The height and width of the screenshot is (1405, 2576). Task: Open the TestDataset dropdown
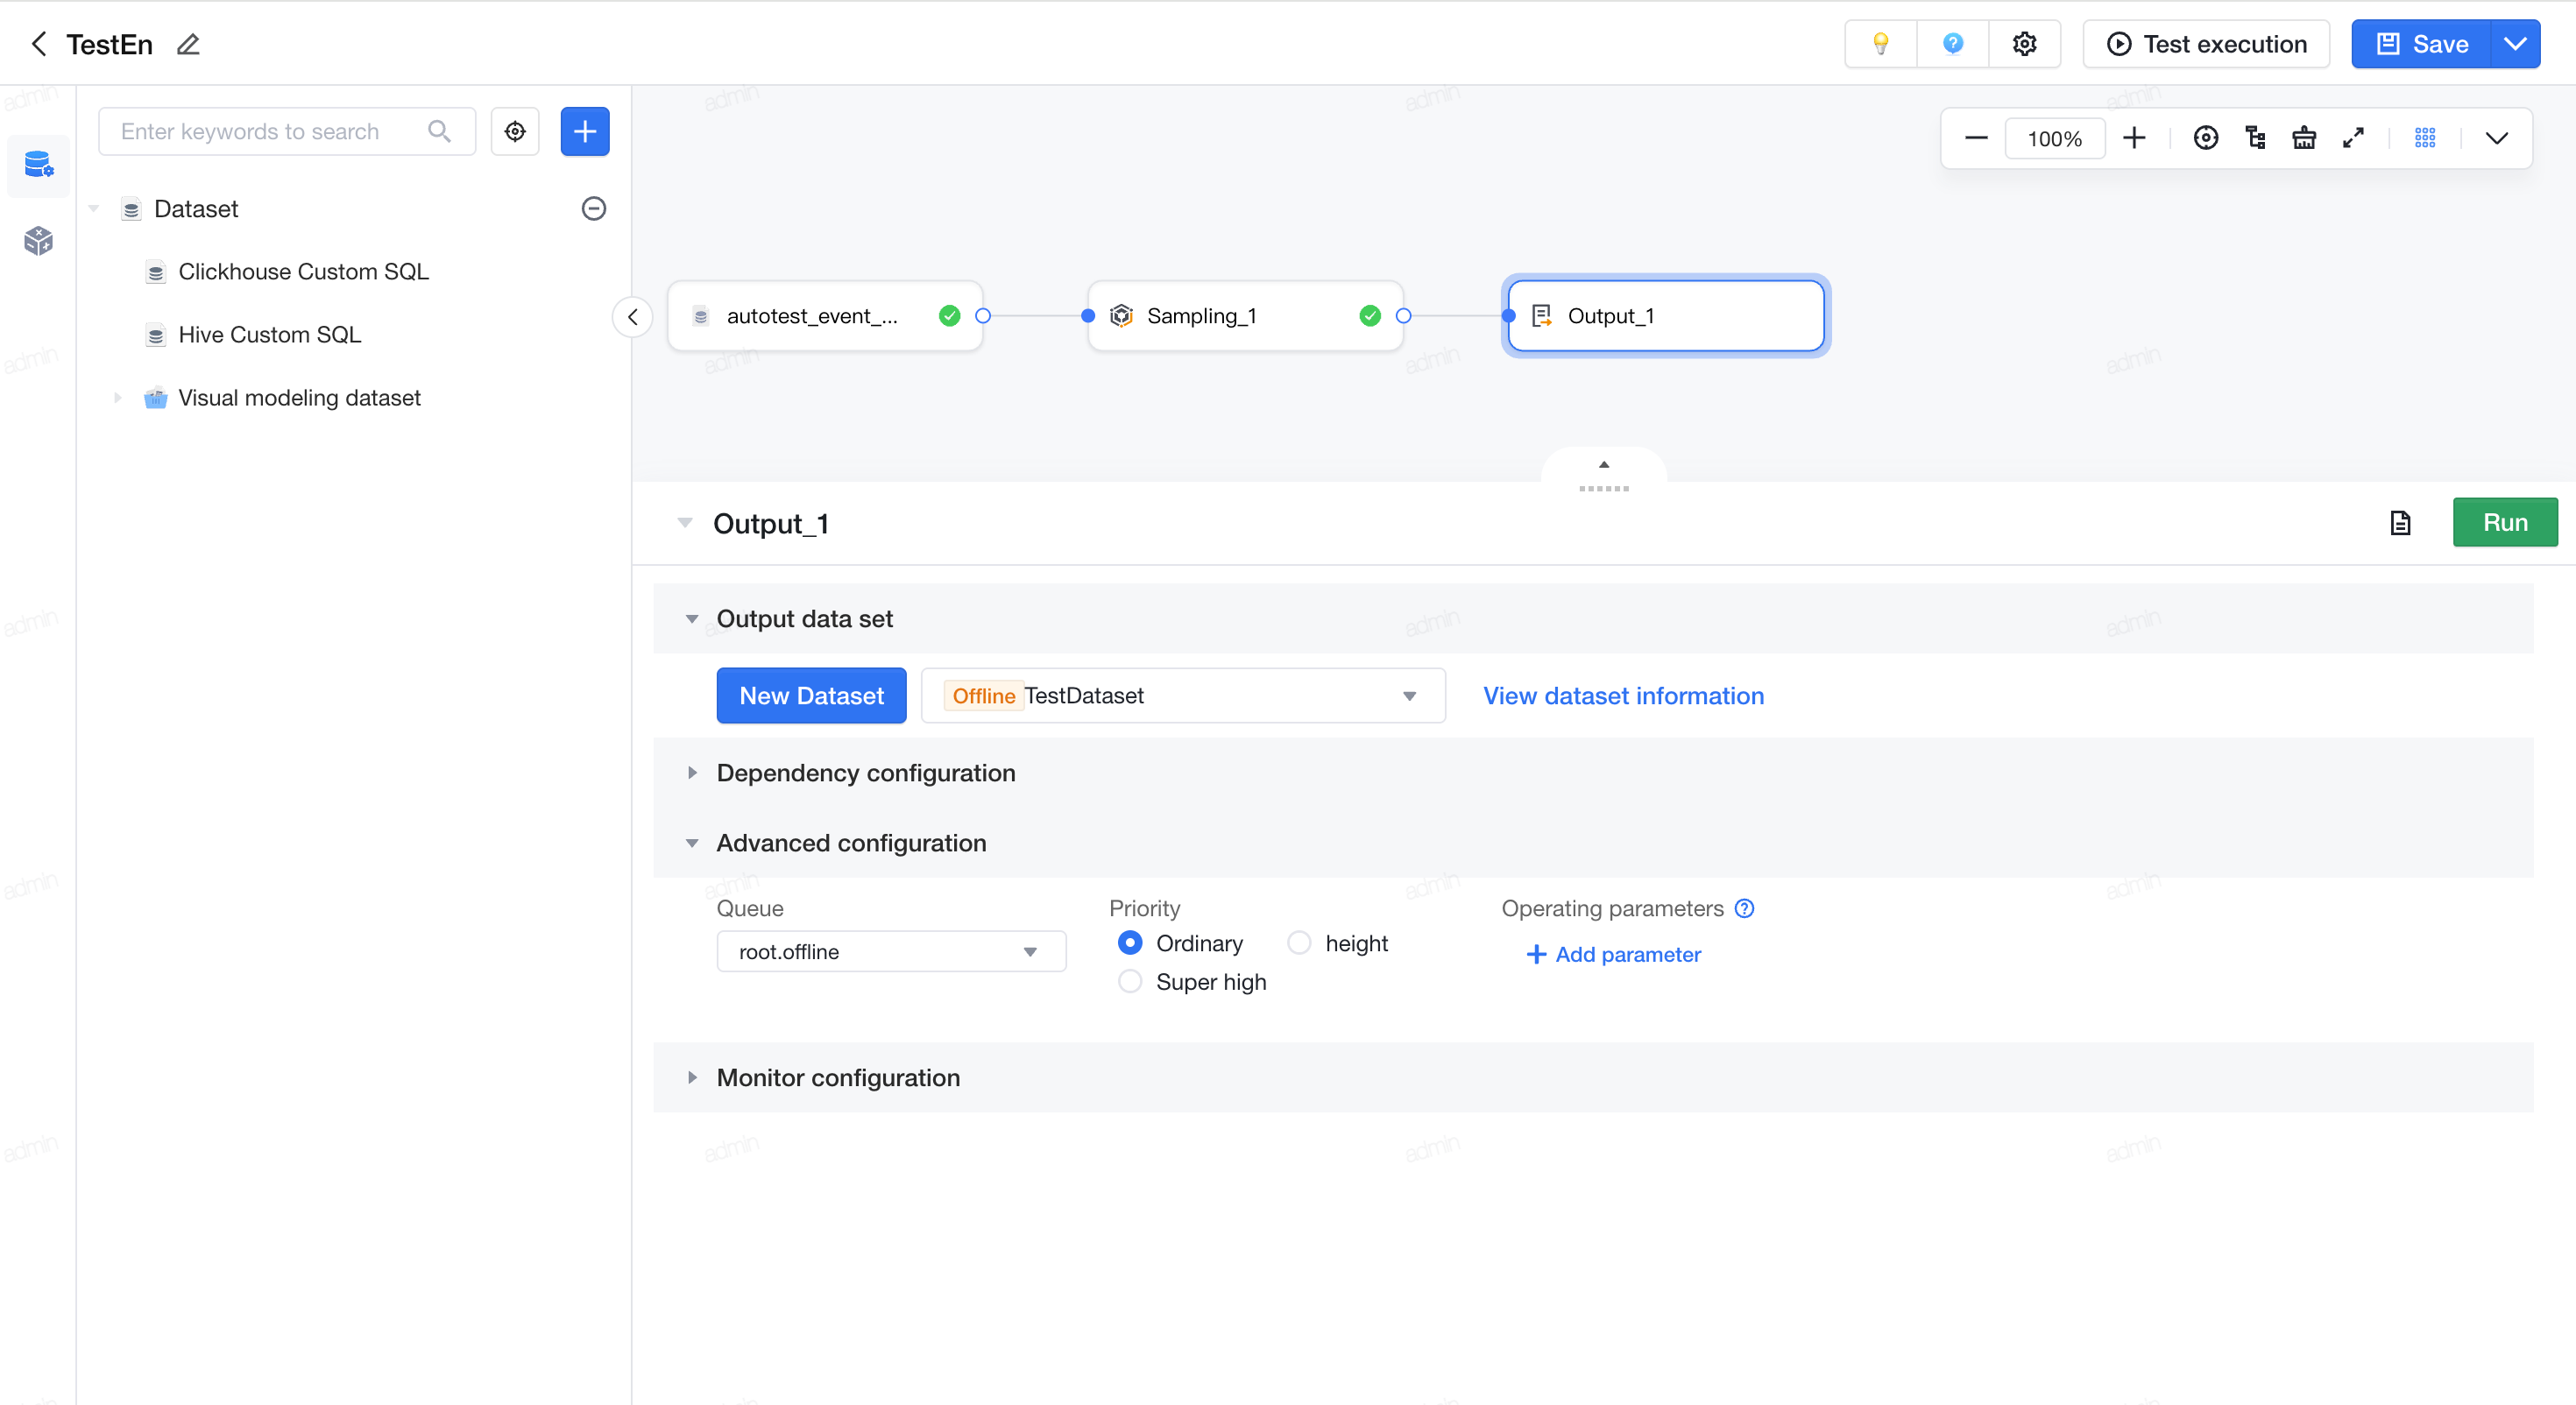pyautogui.click(x=1183, y=695)
